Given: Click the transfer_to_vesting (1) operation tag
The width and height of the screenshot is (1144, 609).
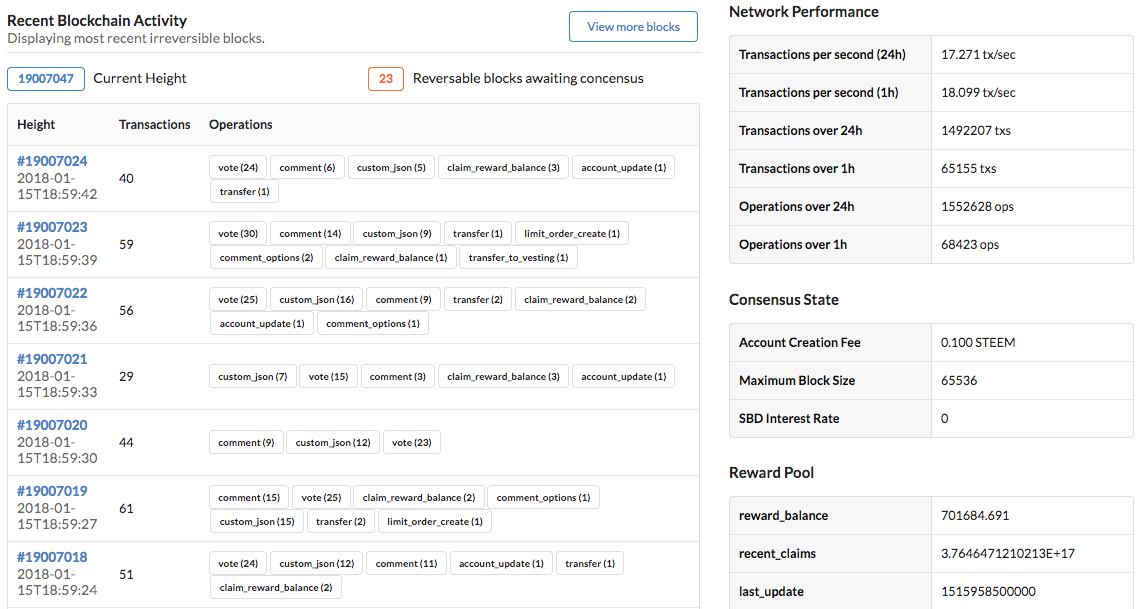Looking at the screenshot, I should pos(518,257).
